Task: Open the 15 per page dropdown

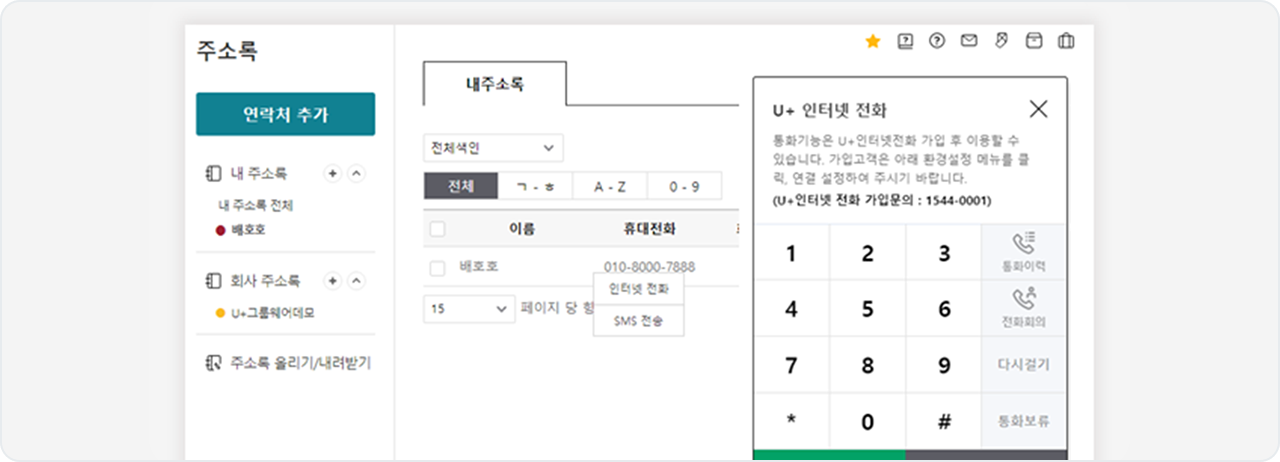Action: (469, 309)
